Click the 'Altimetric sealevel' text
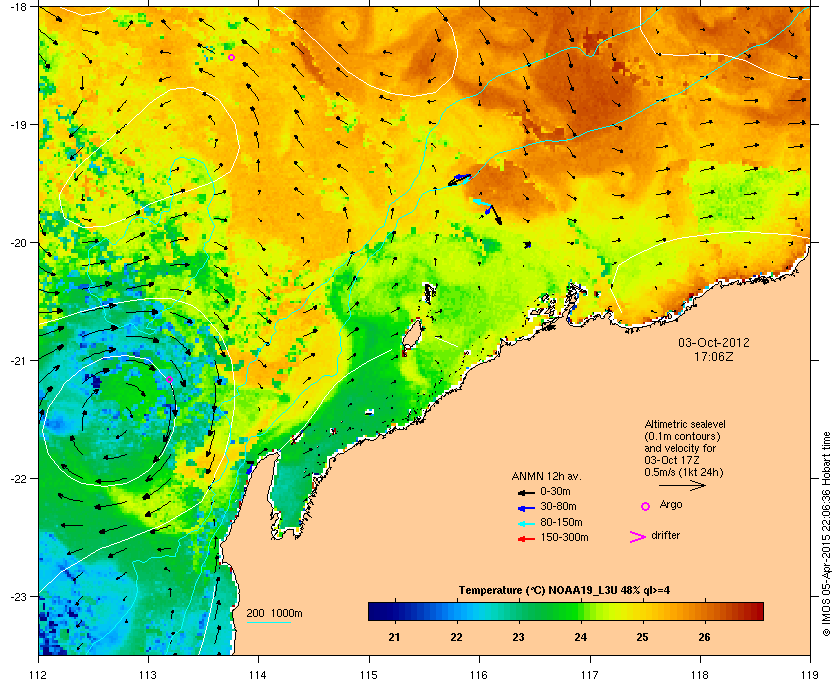 (685, 424)
